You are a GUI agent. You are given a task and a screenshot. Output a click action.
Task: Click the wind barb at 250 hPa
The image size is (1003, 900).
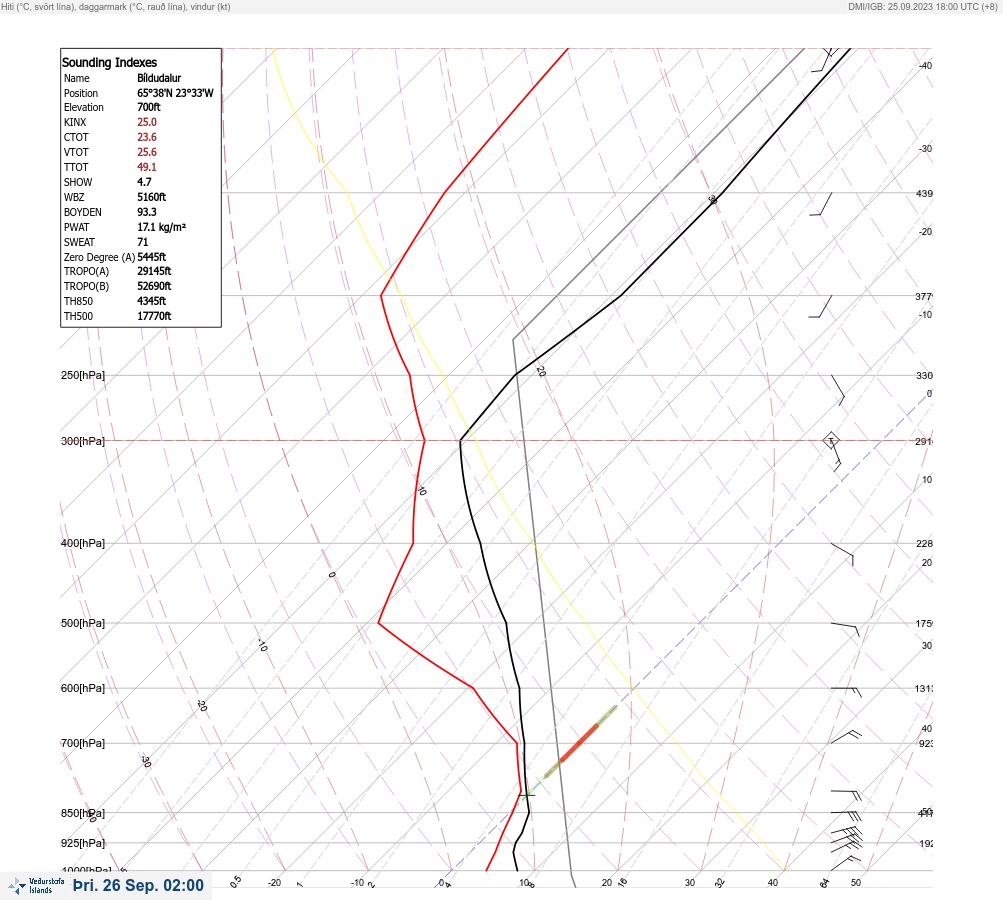click(x=838, y=390)
